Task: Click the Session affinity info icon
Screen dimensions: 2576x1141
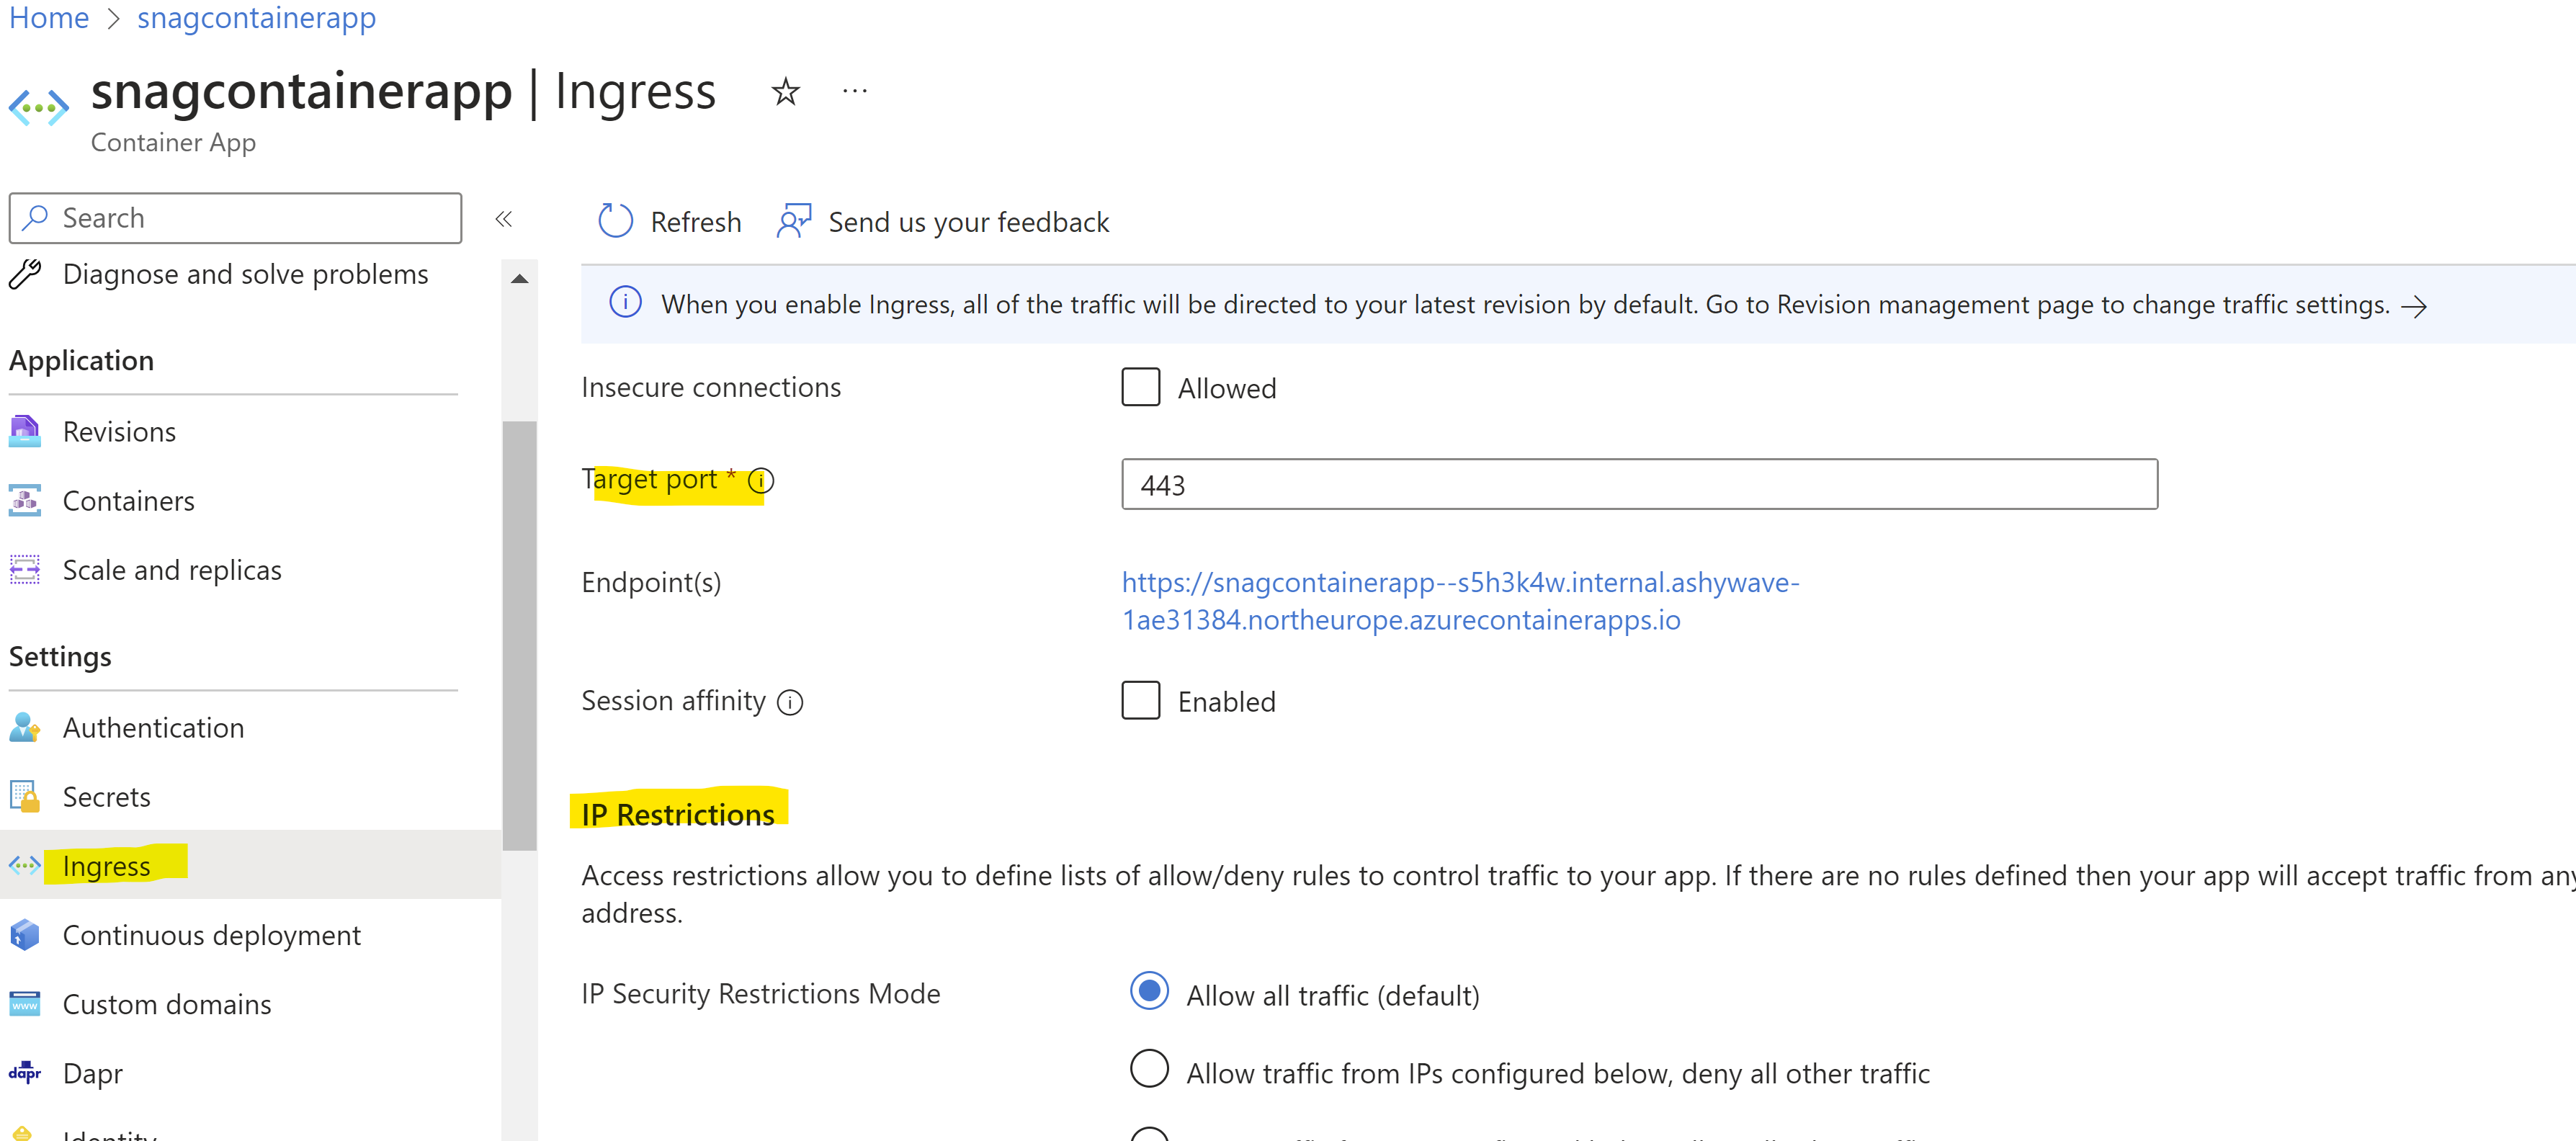Action: coord(790,703)
